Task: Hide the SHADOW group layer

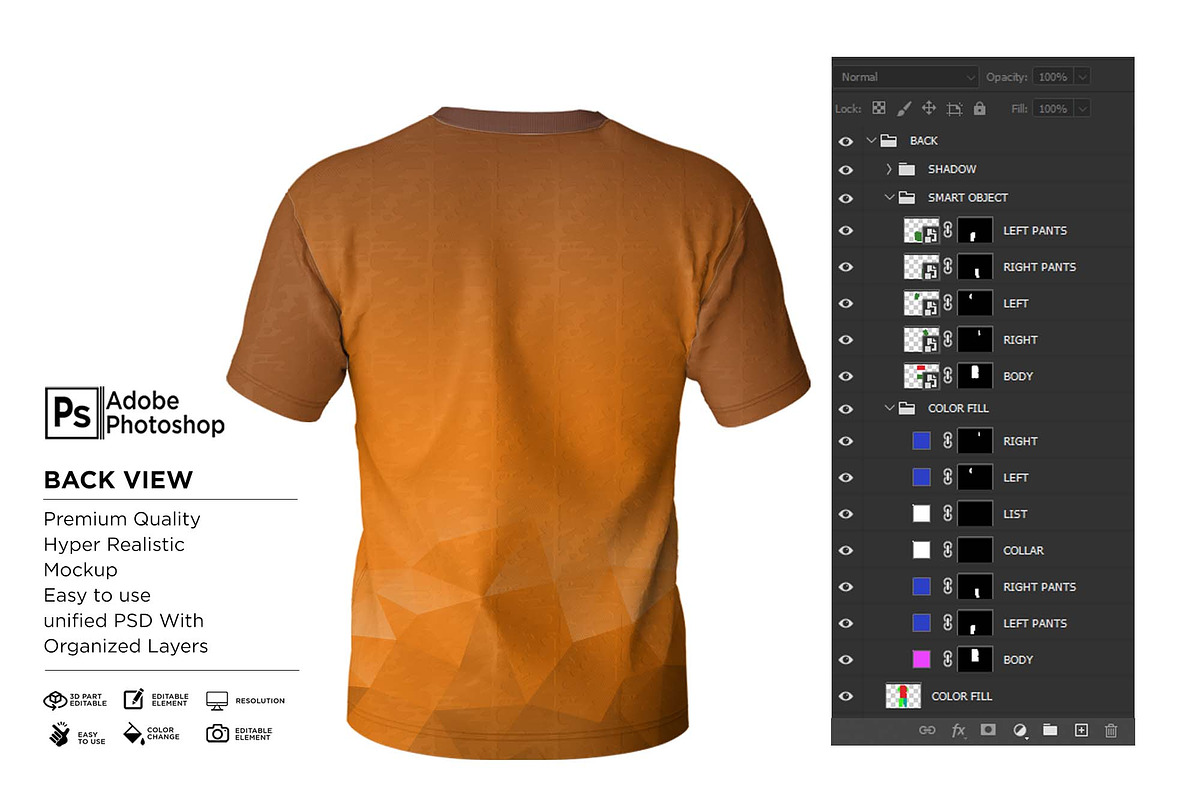Action: [x=846, y=169]
